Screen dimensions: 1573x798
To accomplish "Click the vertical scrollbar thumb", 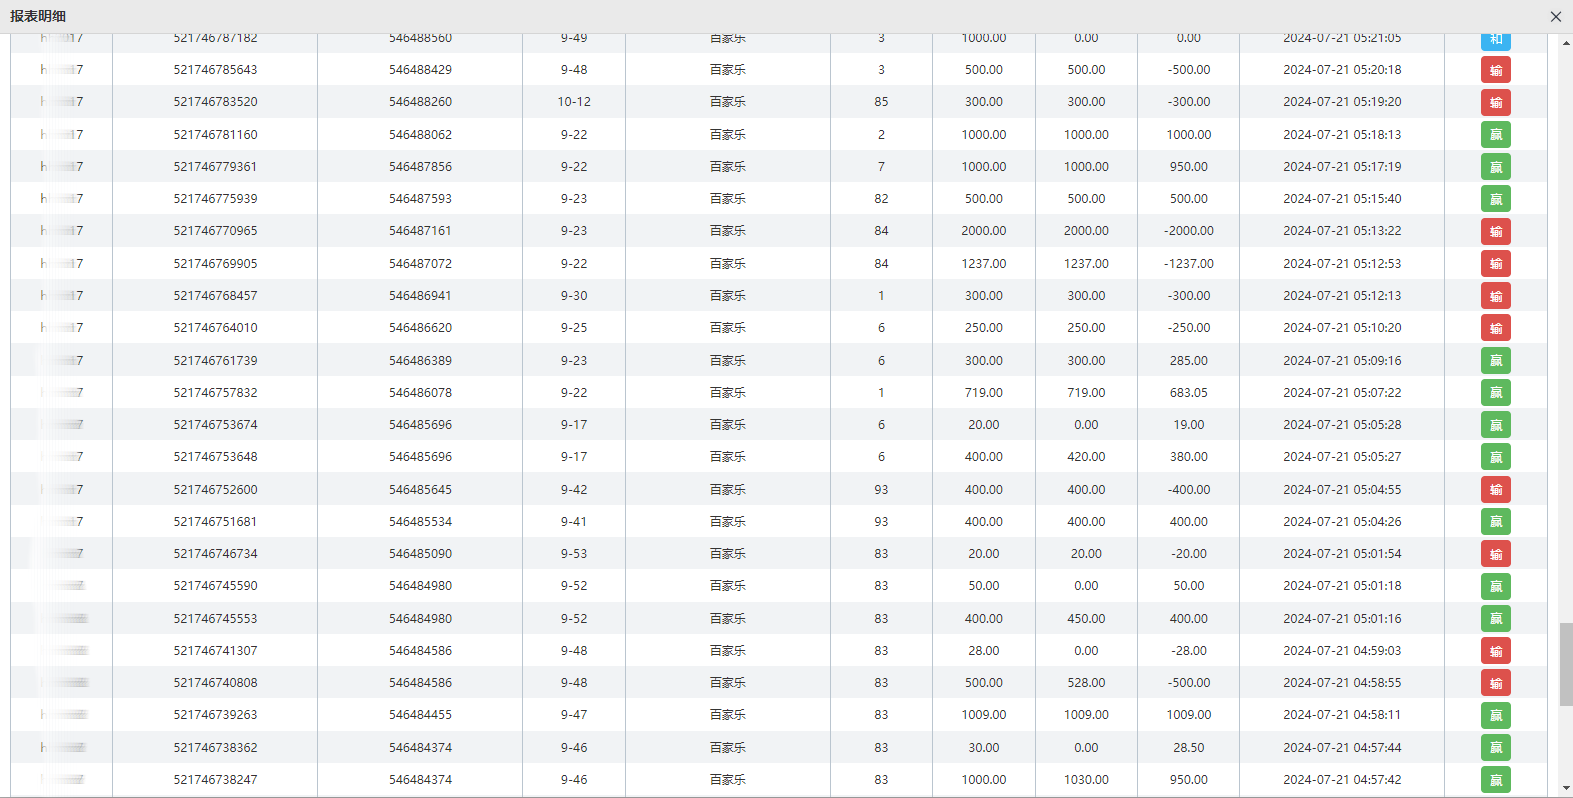I will pos(1565,664).
